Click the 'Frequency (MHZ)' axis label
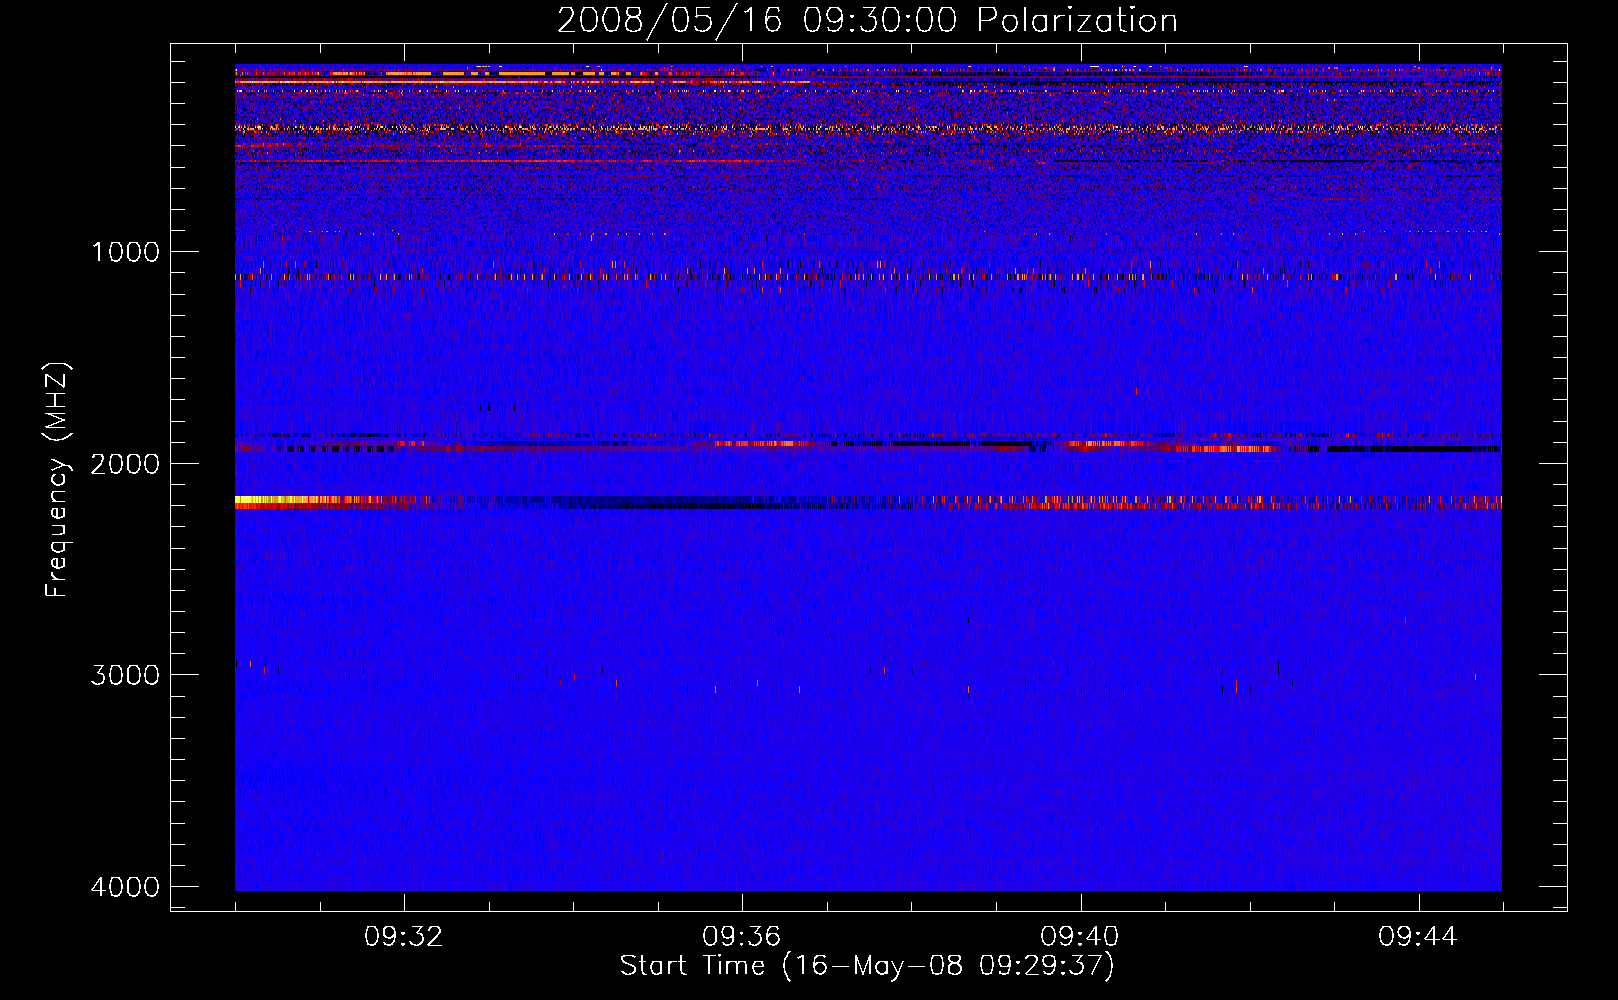 [x=57, y=480]
